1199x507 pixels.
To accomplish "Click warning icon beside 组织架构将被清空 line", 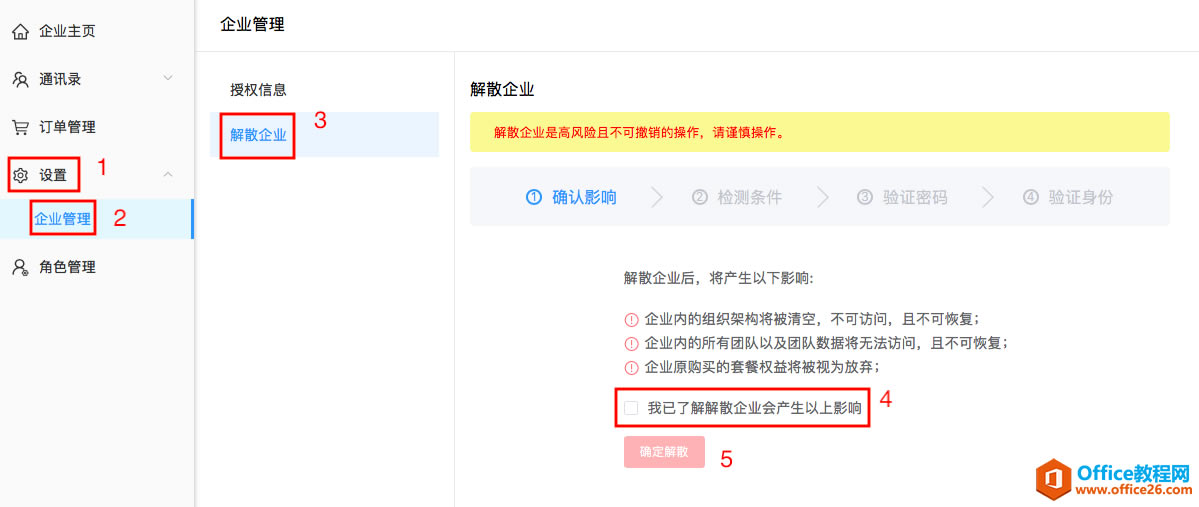I will pyautogui.click(x=631, y=320).
